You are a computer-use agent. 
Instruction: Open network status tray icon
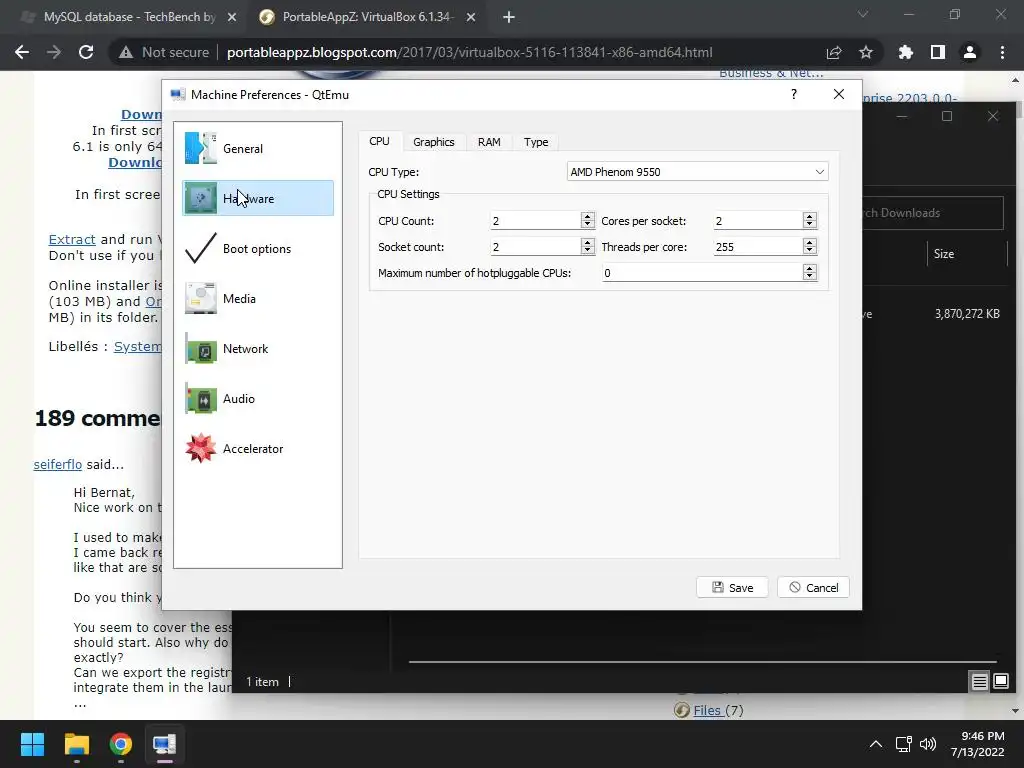click(904, 744)
